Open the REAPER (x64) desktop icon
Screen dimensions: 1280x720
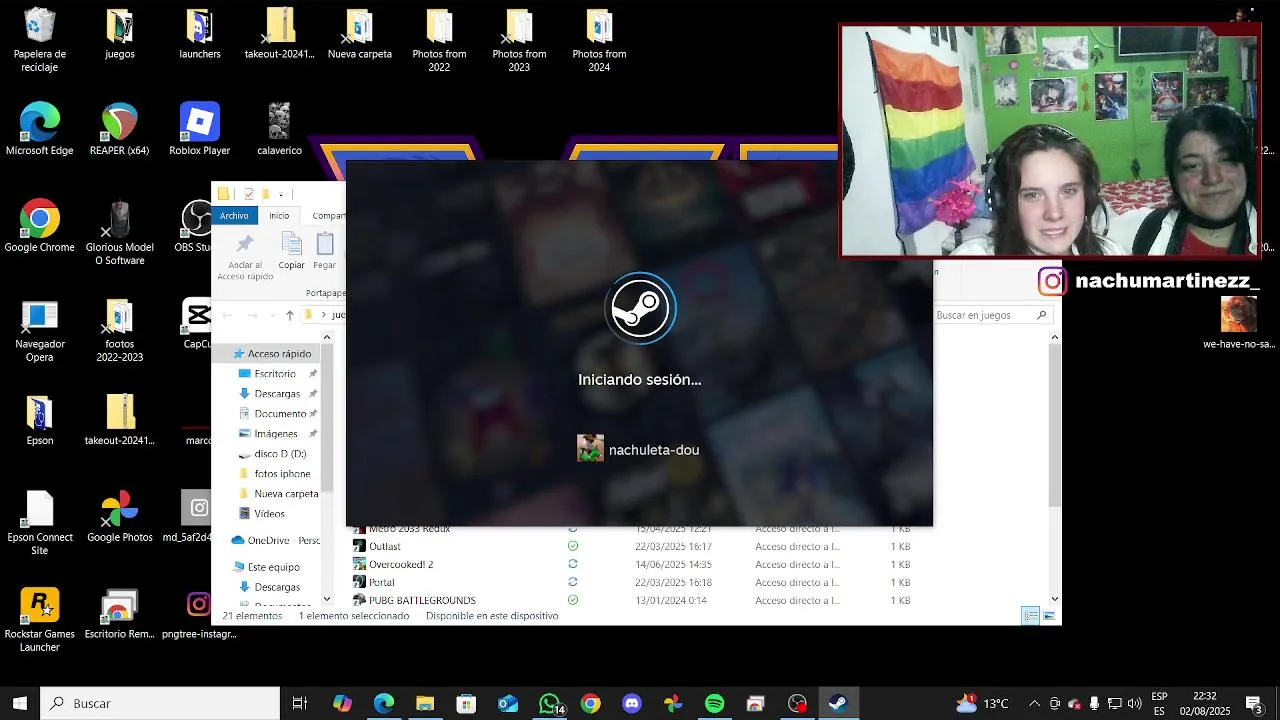coord(119,130)
